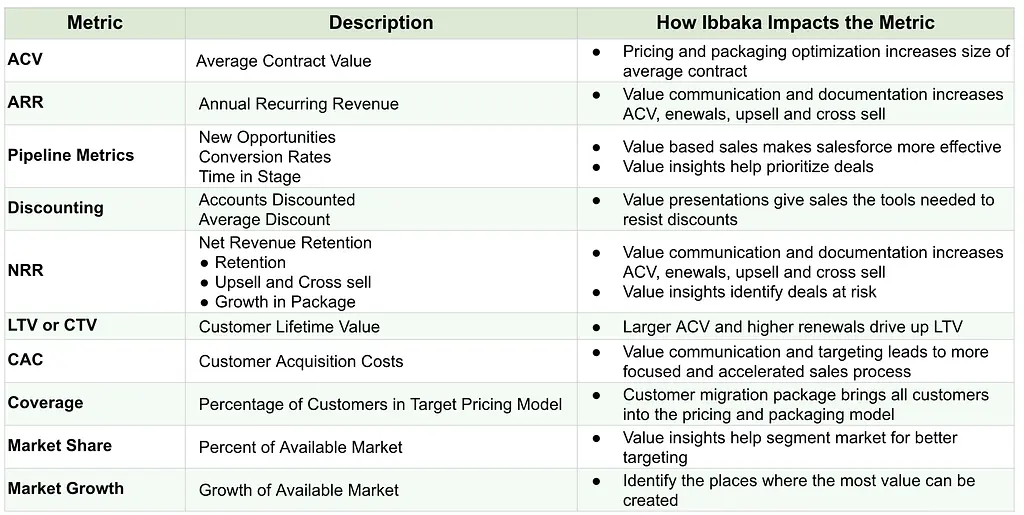Click the How Ibbaka Impacts the Metric header
This screenshot has width=1024, height=515.
795,22
